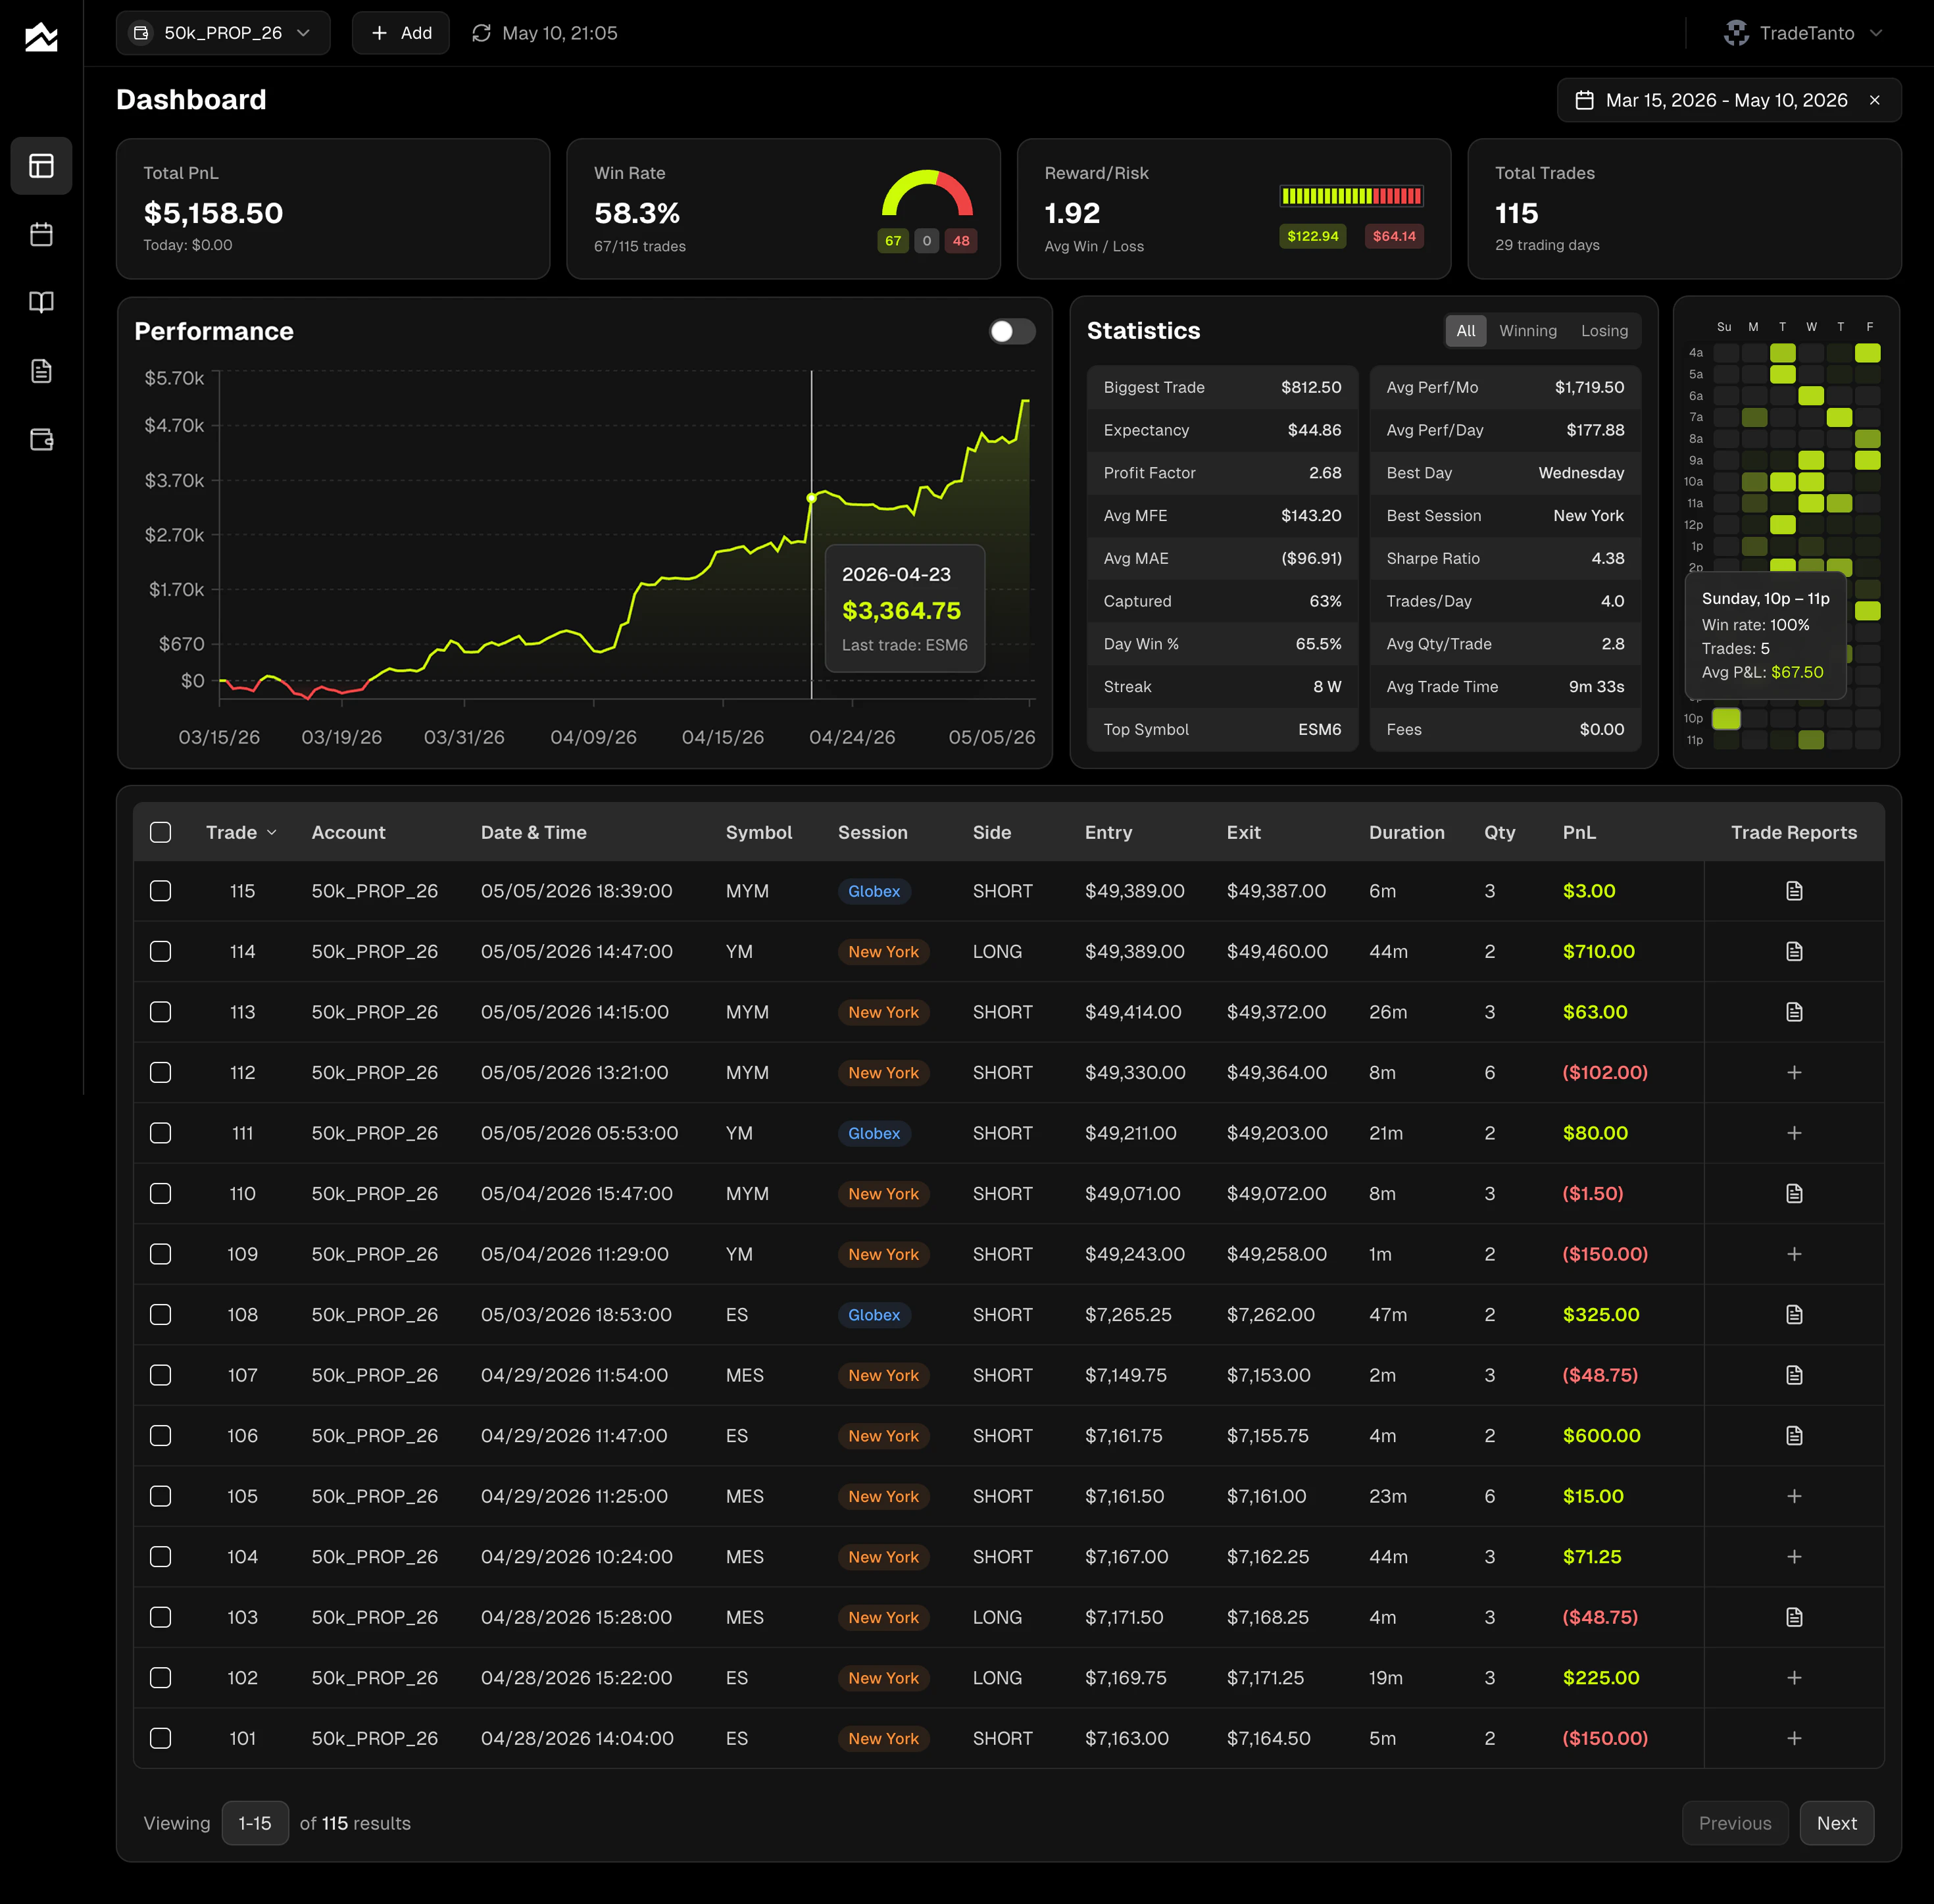Open the Mar 15 - May 10 date picker
1934x1904 pixels.
click(1729, 100)
